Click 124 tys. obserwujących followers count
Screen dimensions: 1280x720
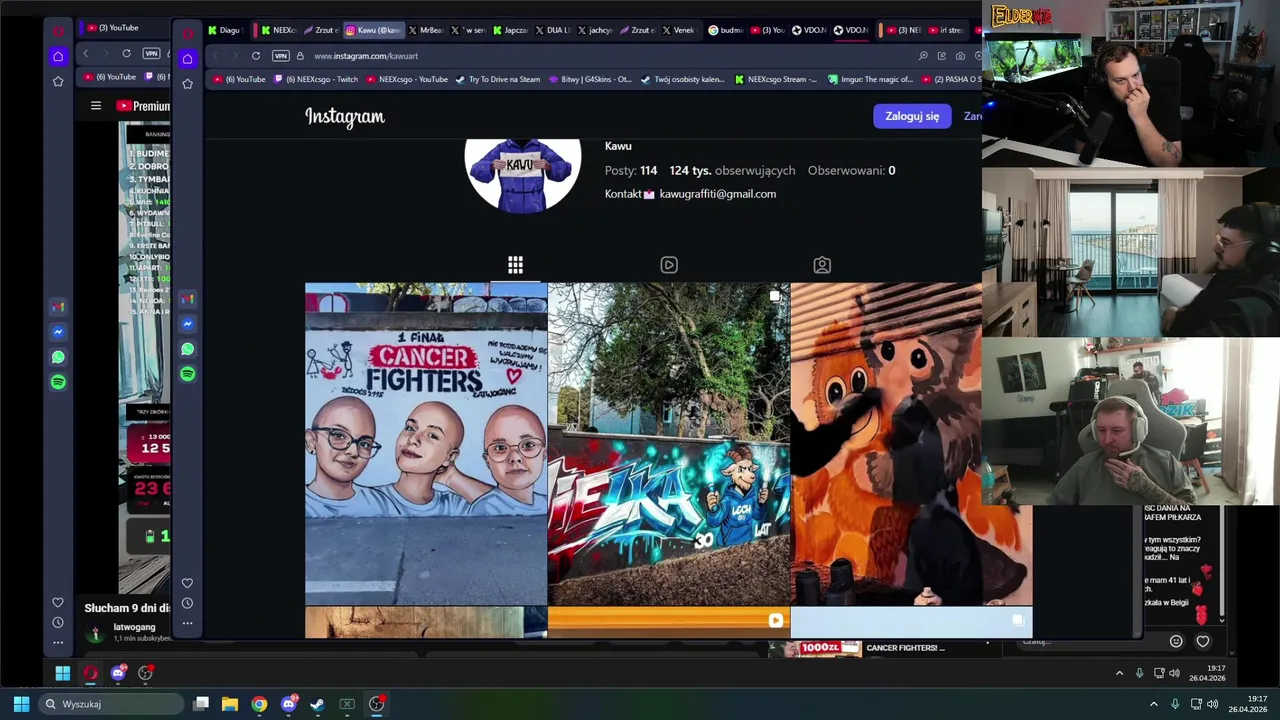click(x=732, y=171)
